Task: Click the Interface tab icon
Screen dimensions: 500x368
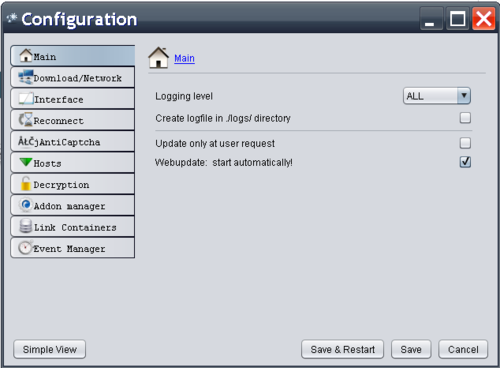Action: [26, 99]
